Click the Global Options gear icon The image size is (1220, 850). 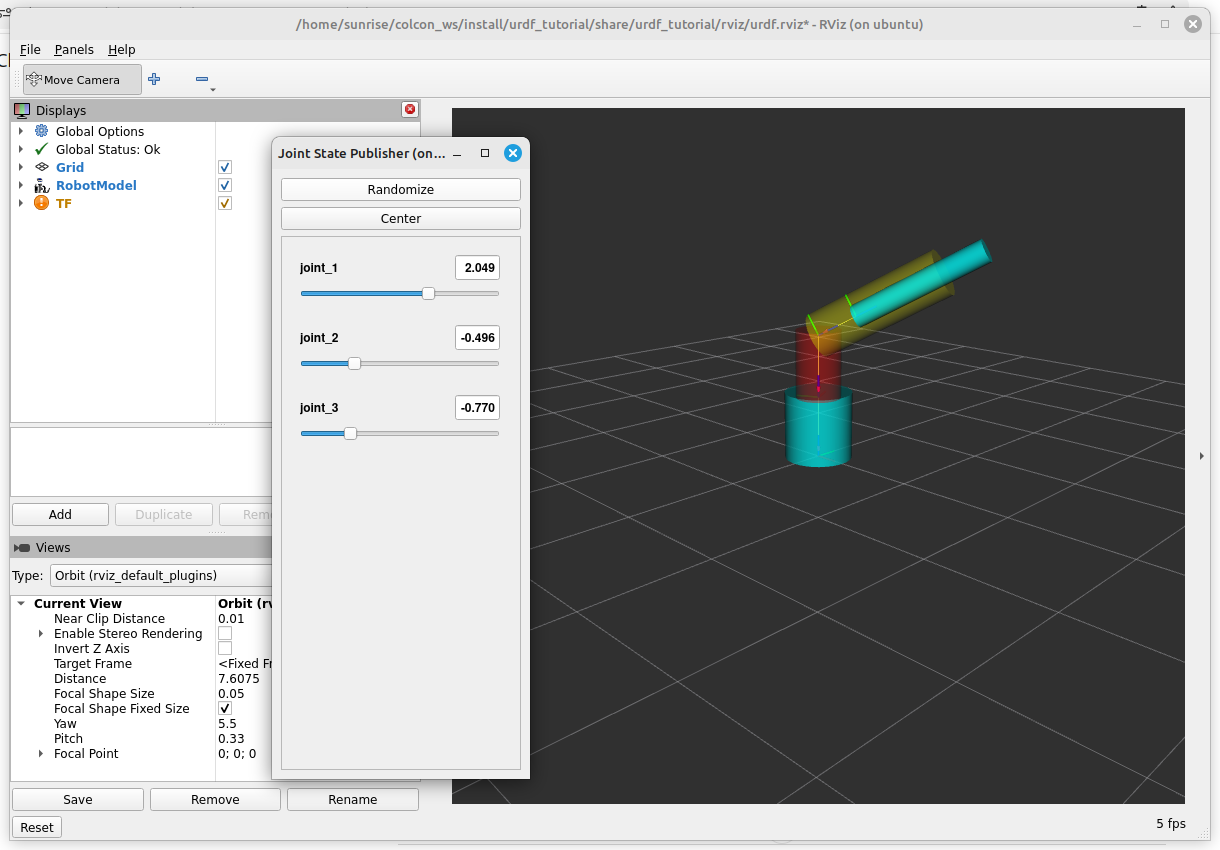click(x=41, y=132)
